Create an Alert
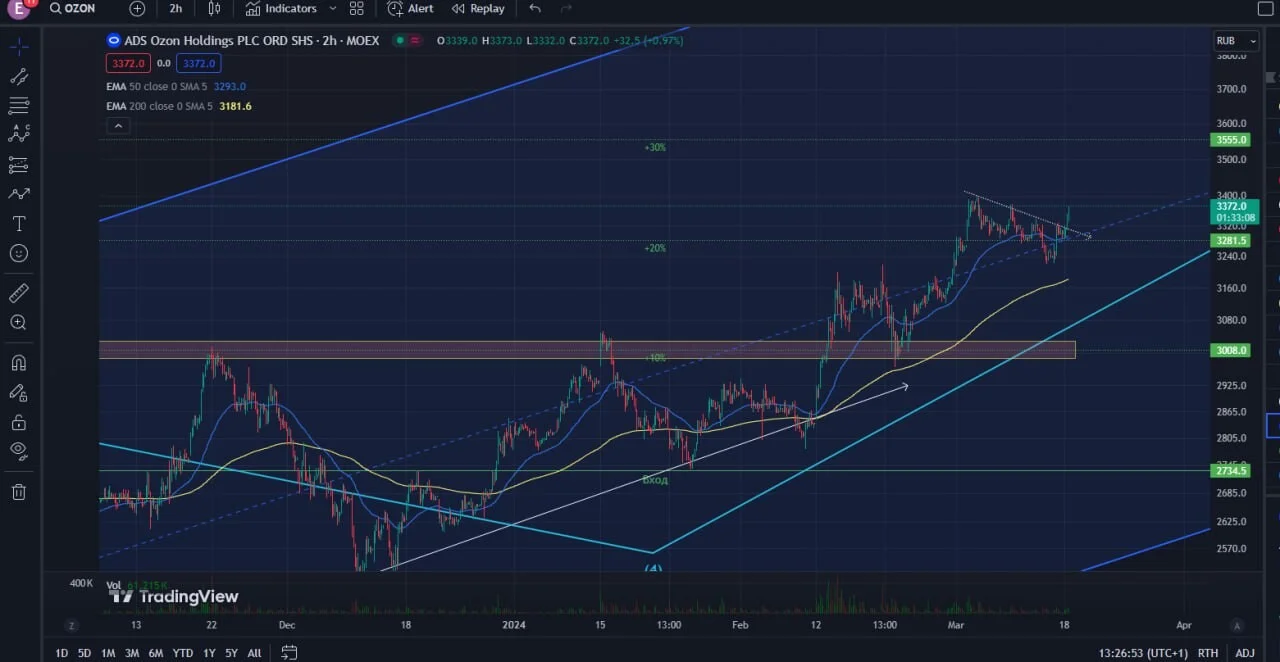 [x=411, y=8]
